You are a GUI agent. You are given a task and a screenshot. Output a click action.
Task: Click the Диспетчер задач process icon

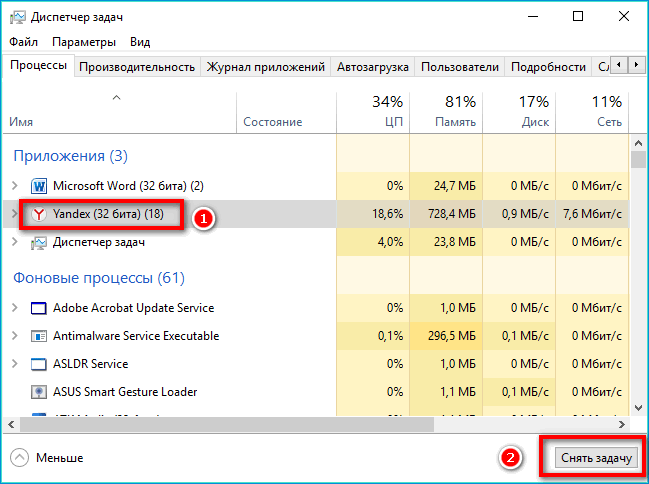coord(40,242)
